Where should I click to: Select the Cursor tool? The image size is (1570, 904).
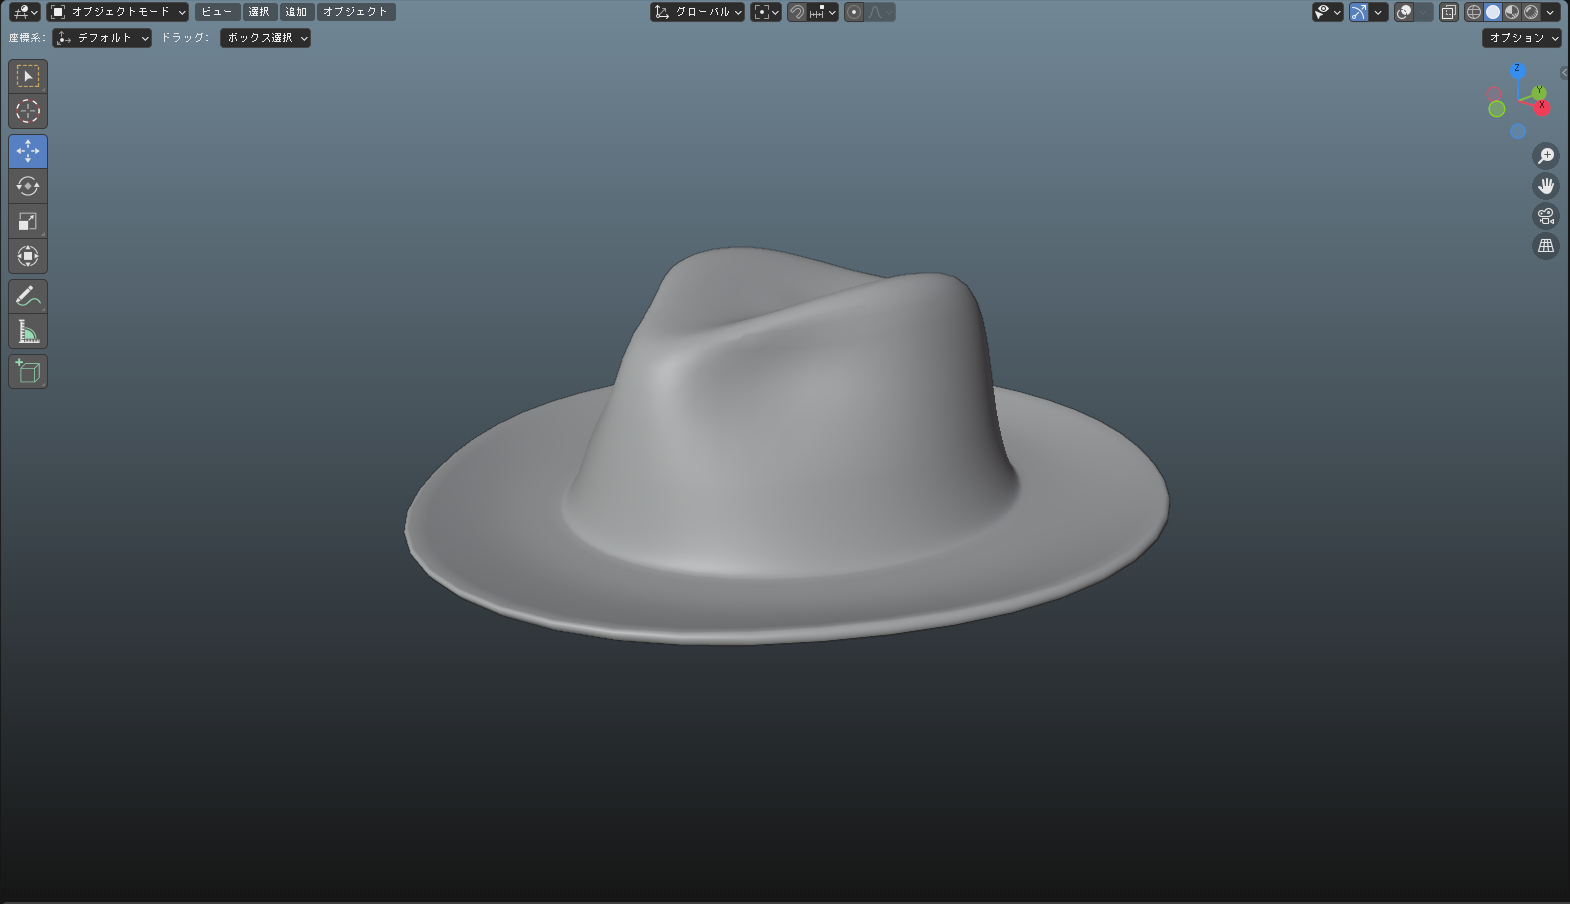point(28,111)
